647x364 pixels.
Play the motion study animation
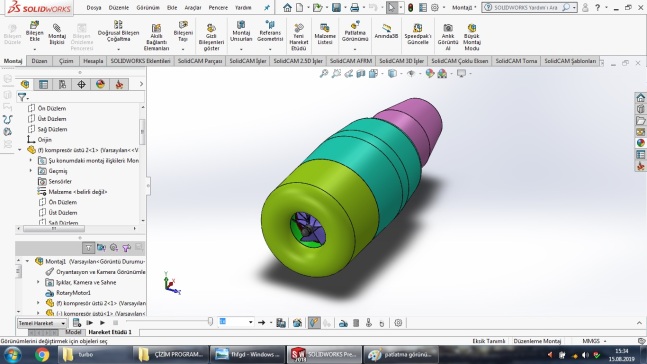pyautogui.click(x=102, y=323)
